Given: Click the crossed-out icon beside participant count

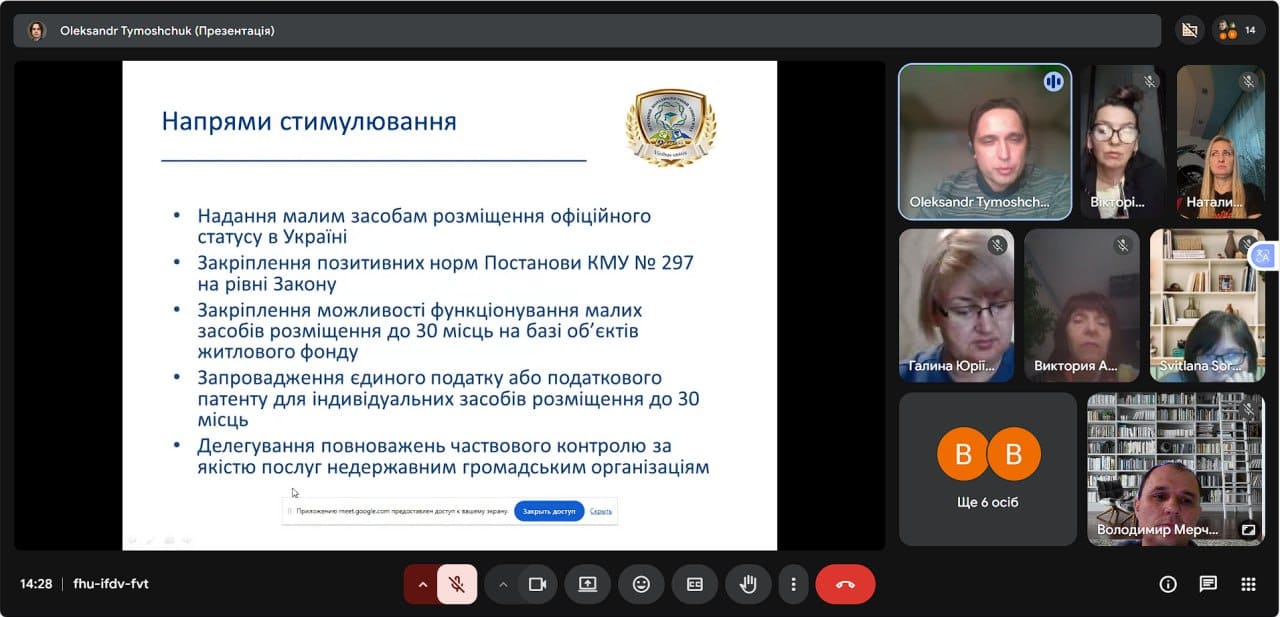Looking at the screenshot, I should pos(1189,30).
